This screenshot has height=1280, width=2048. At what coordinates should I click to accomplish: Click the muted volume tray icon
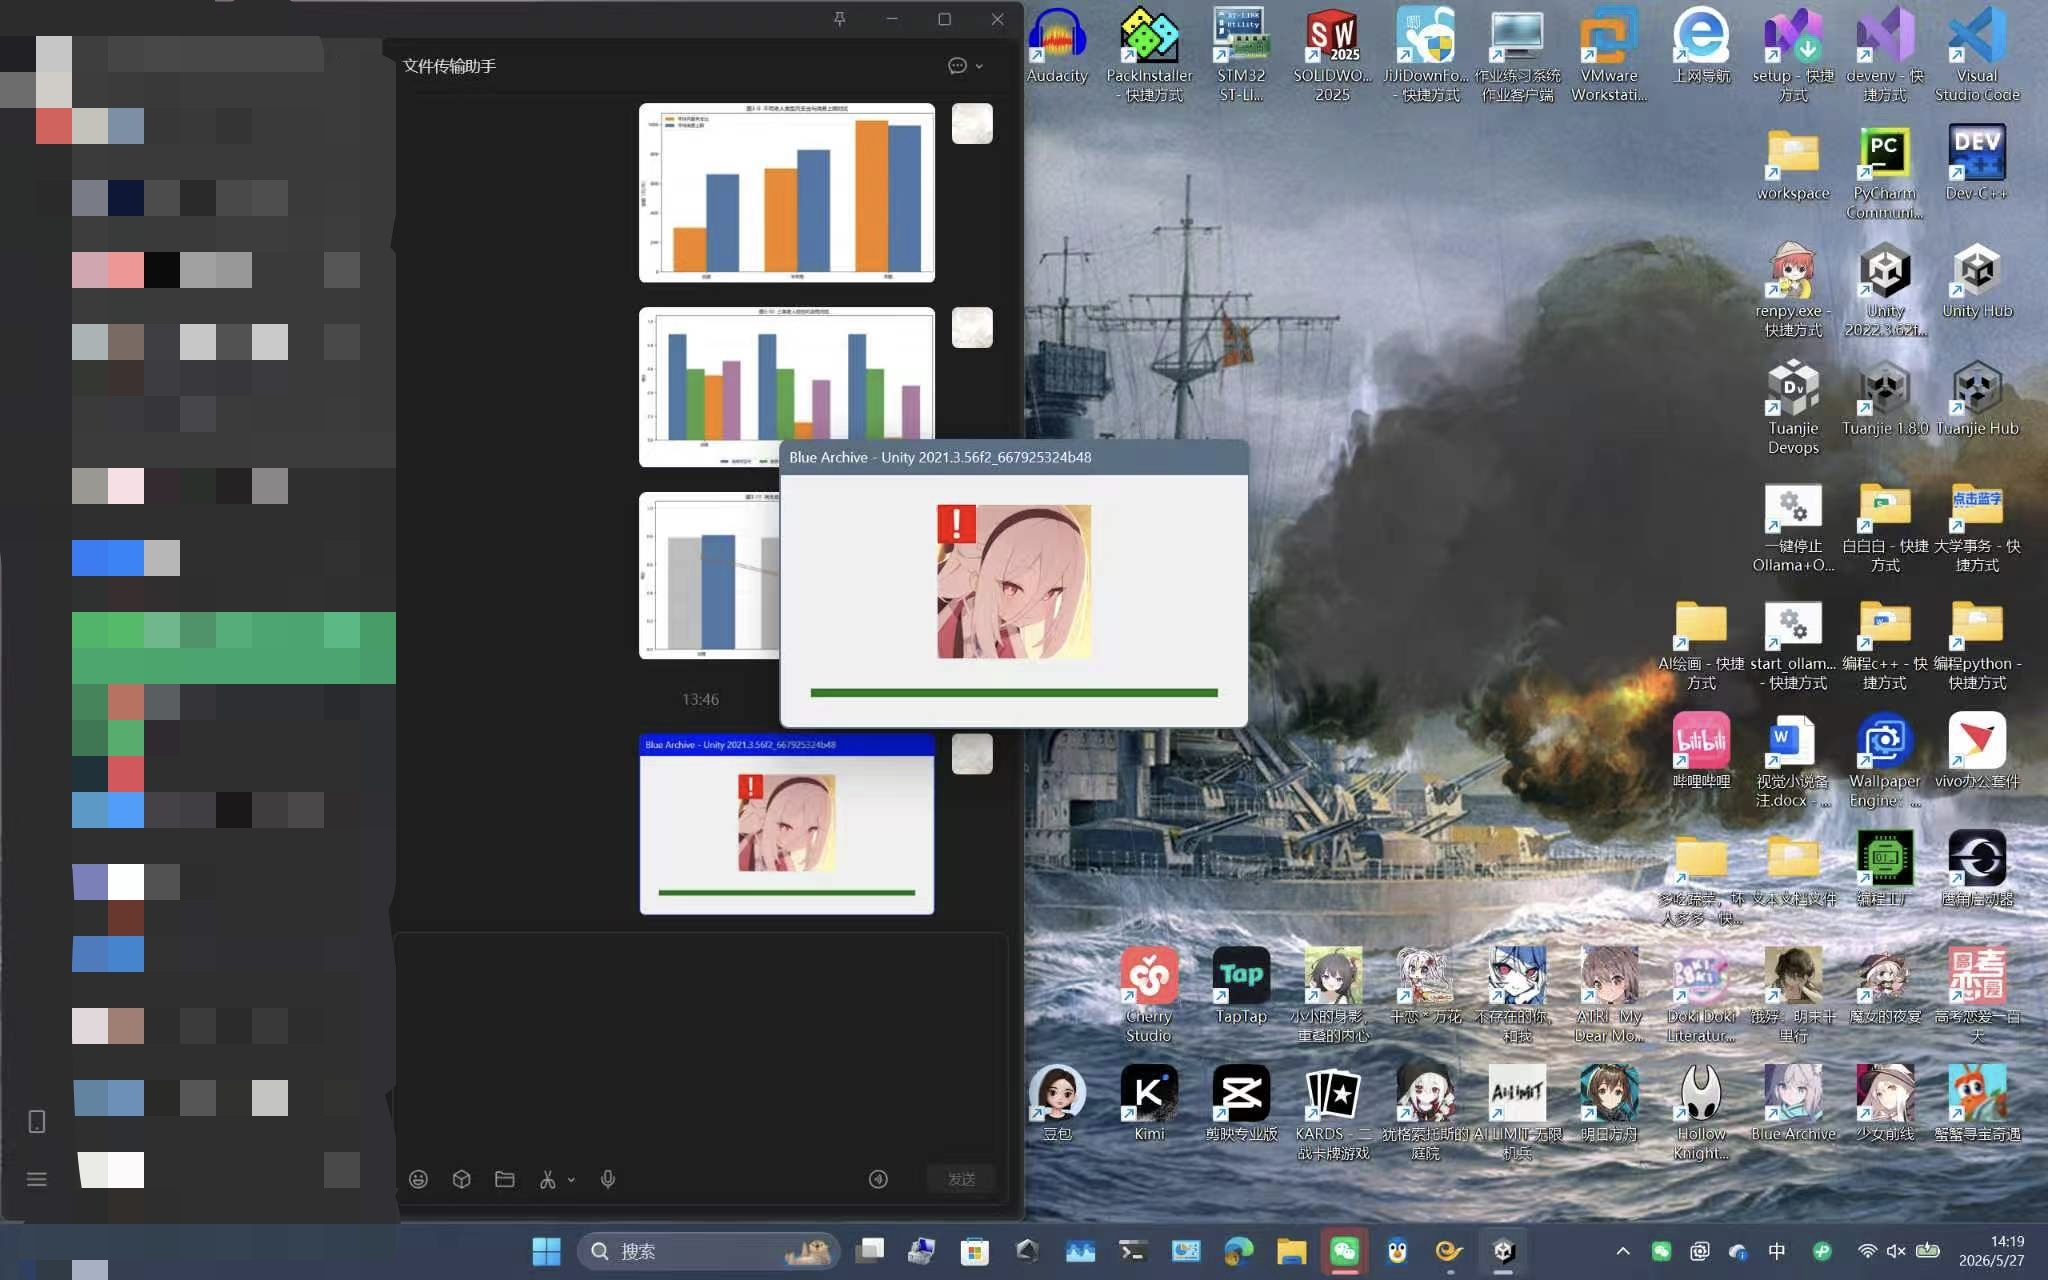click(x=1896, y=1251)
